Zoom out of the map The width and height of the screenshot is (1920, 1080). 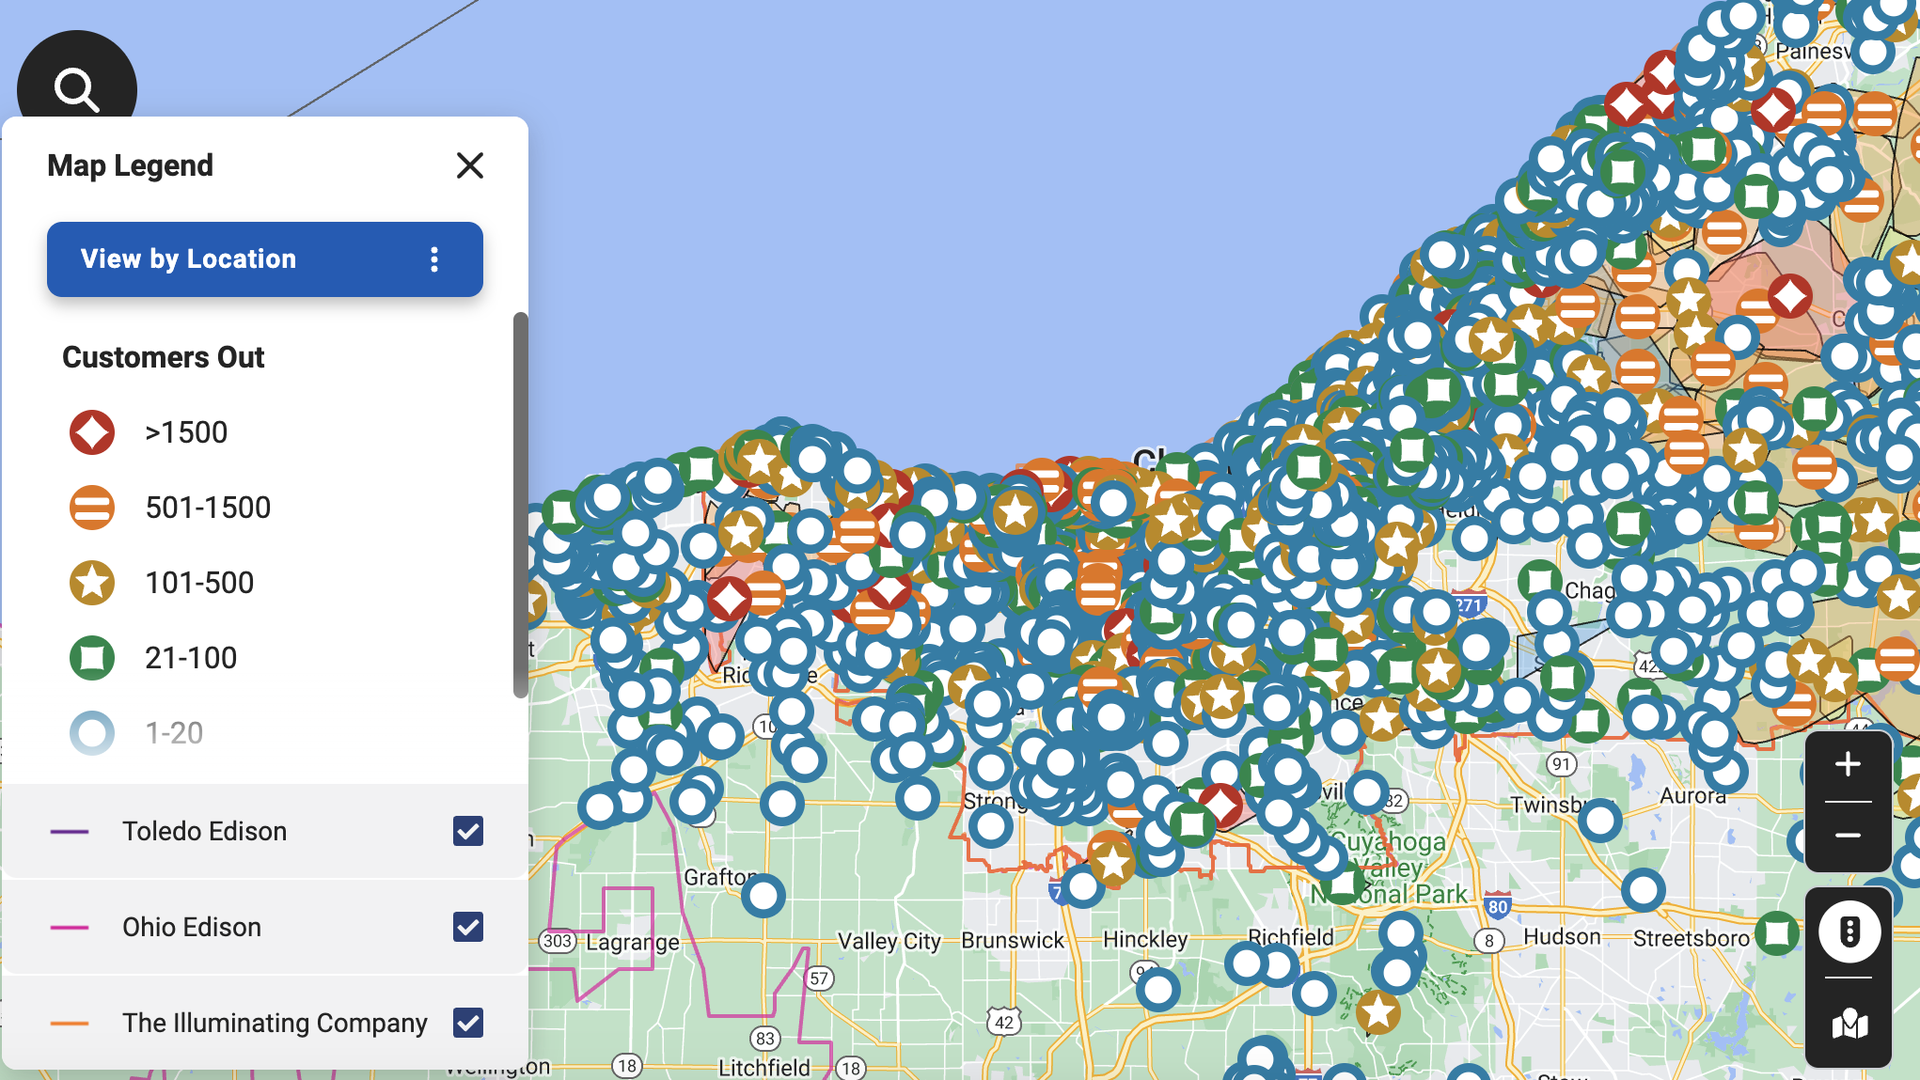(x=1847, y=837)
